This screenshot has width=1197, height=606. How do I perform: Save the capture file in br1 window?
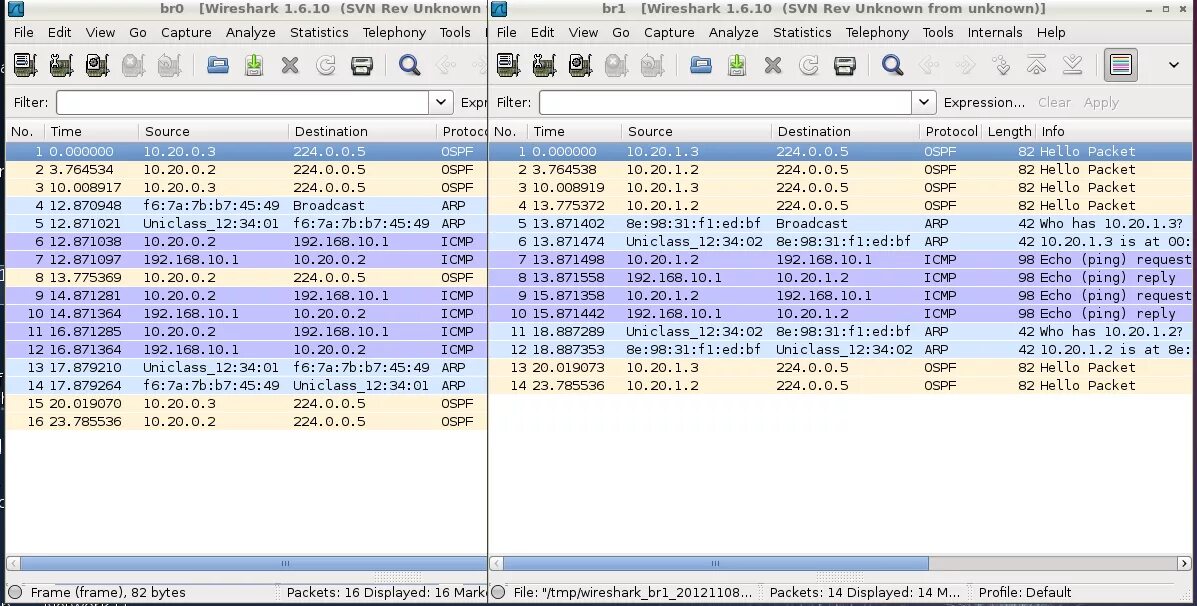737,66
